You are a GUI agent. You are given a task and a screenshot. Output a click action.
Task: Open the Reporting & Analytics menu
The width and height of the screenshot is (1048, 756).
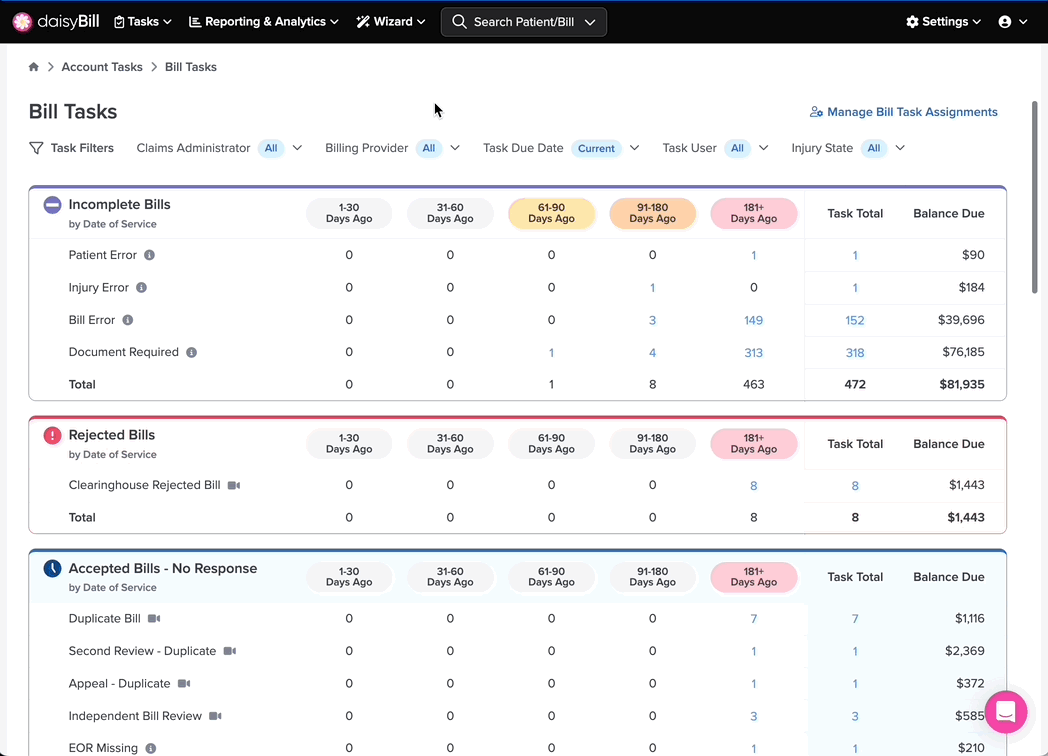(263, 22)
